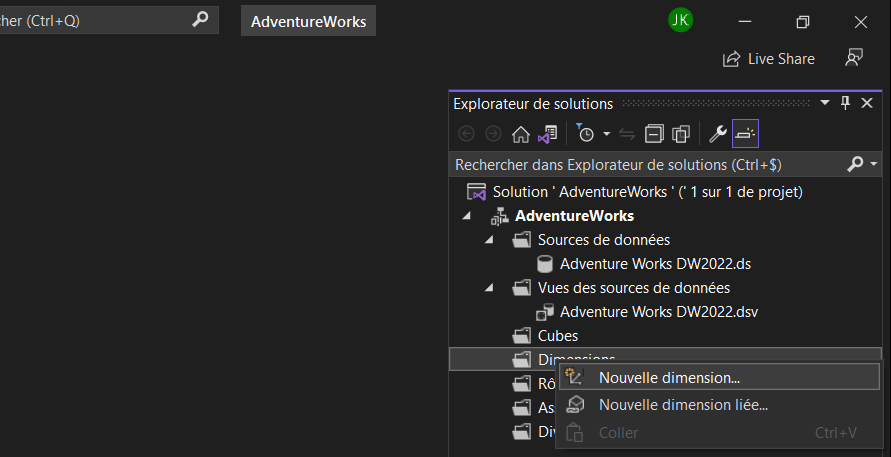Open dropdown arrow beside pending changes filter
The width and height of the screenshot is (891, 457).
click(x=606, y=134)
